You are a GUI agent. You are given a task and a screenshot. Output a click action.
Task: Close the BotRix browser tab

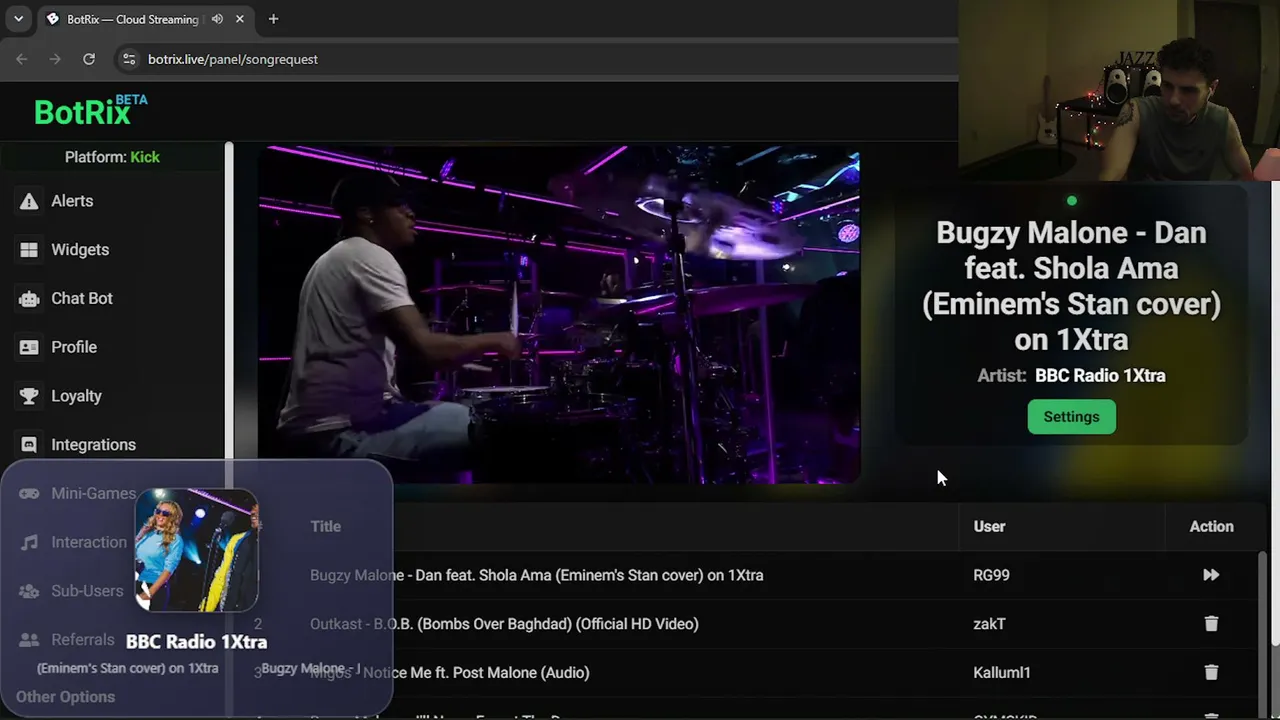pyautogui.click(x=240, y=19)
